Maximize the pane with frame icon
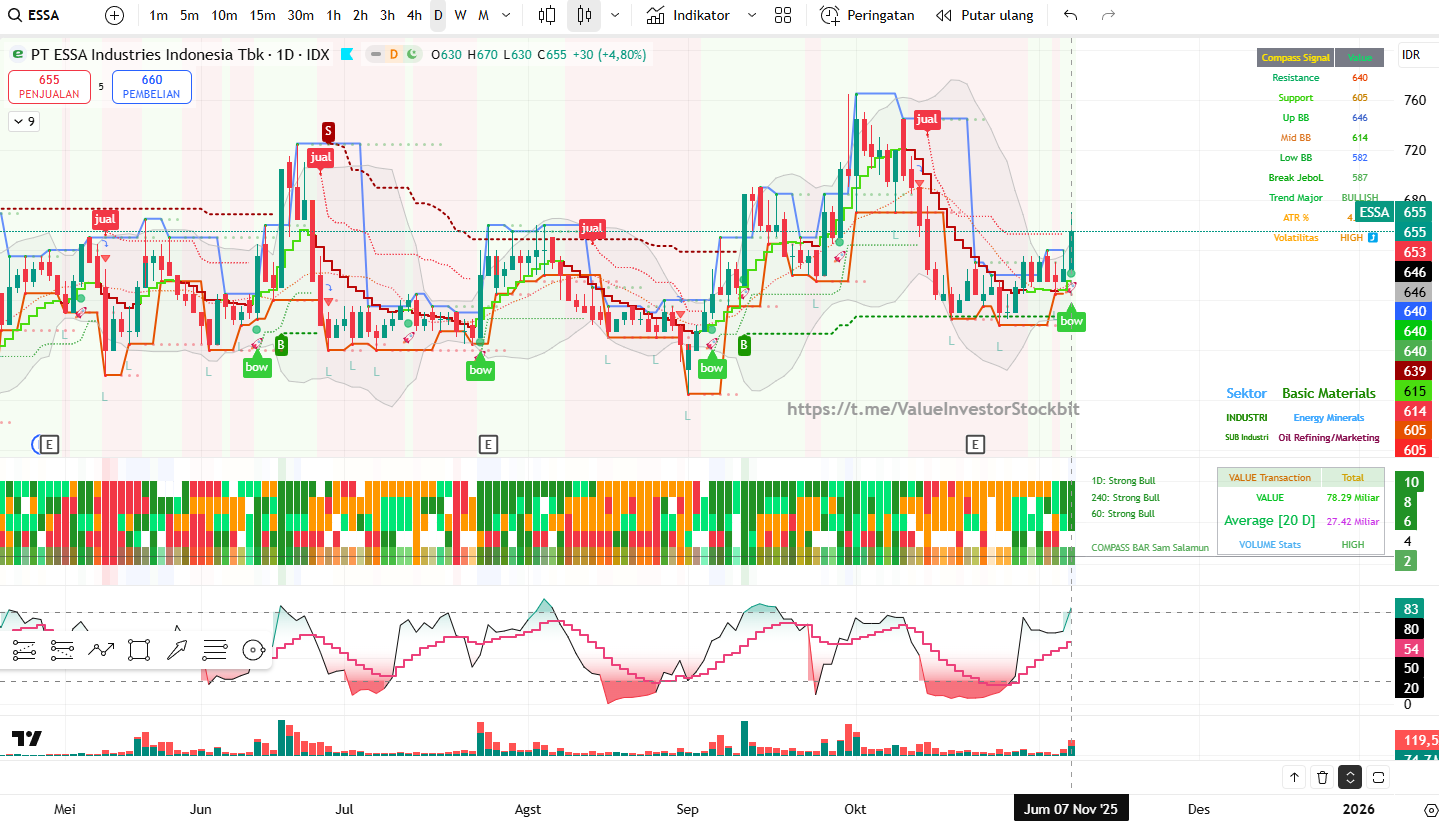Viewport: 1439px width, 826px height. (x=1378, y=777)
